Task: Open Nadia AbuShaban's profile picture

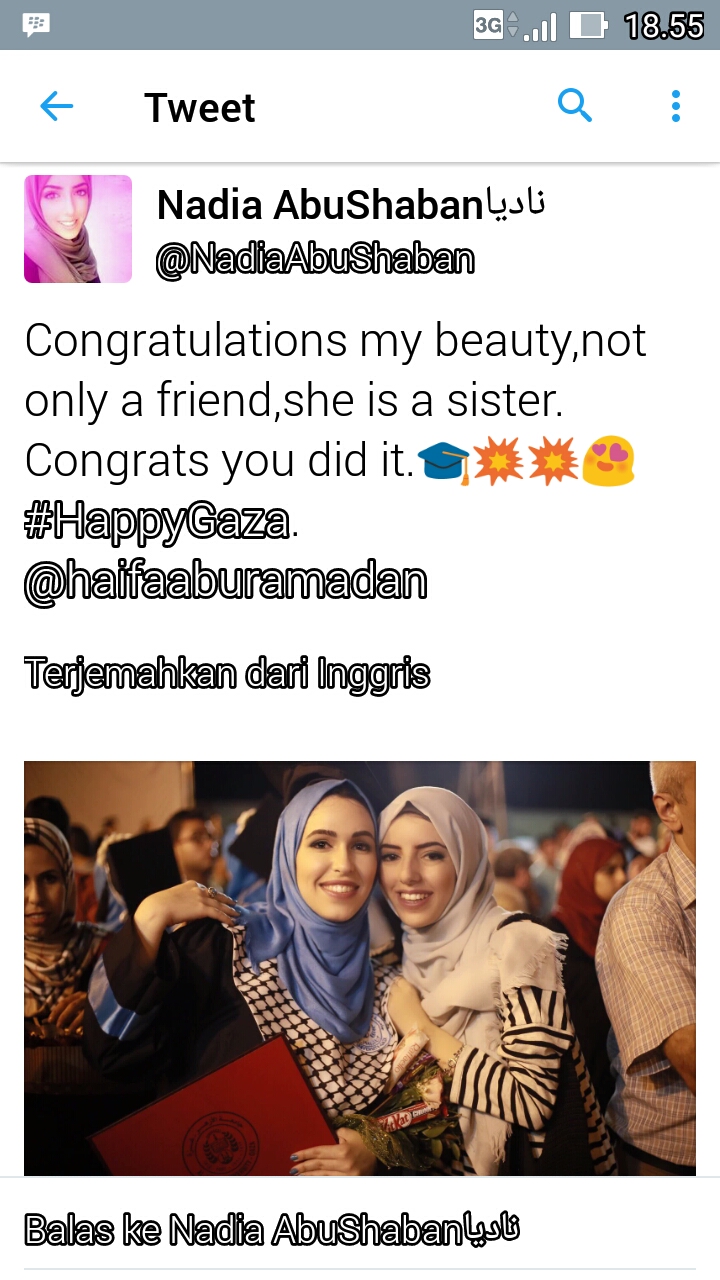Action: [78, 229]
